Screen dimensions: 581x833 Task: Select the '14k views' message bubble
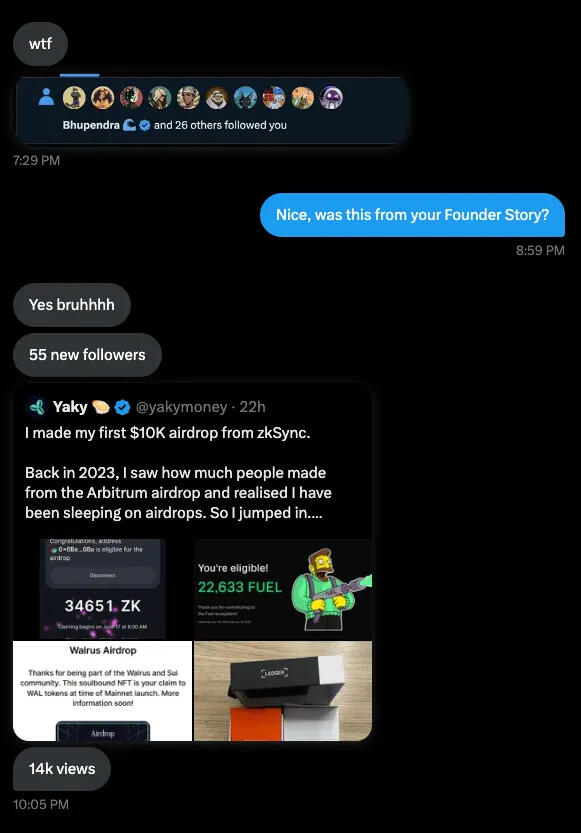pos(62,769)
